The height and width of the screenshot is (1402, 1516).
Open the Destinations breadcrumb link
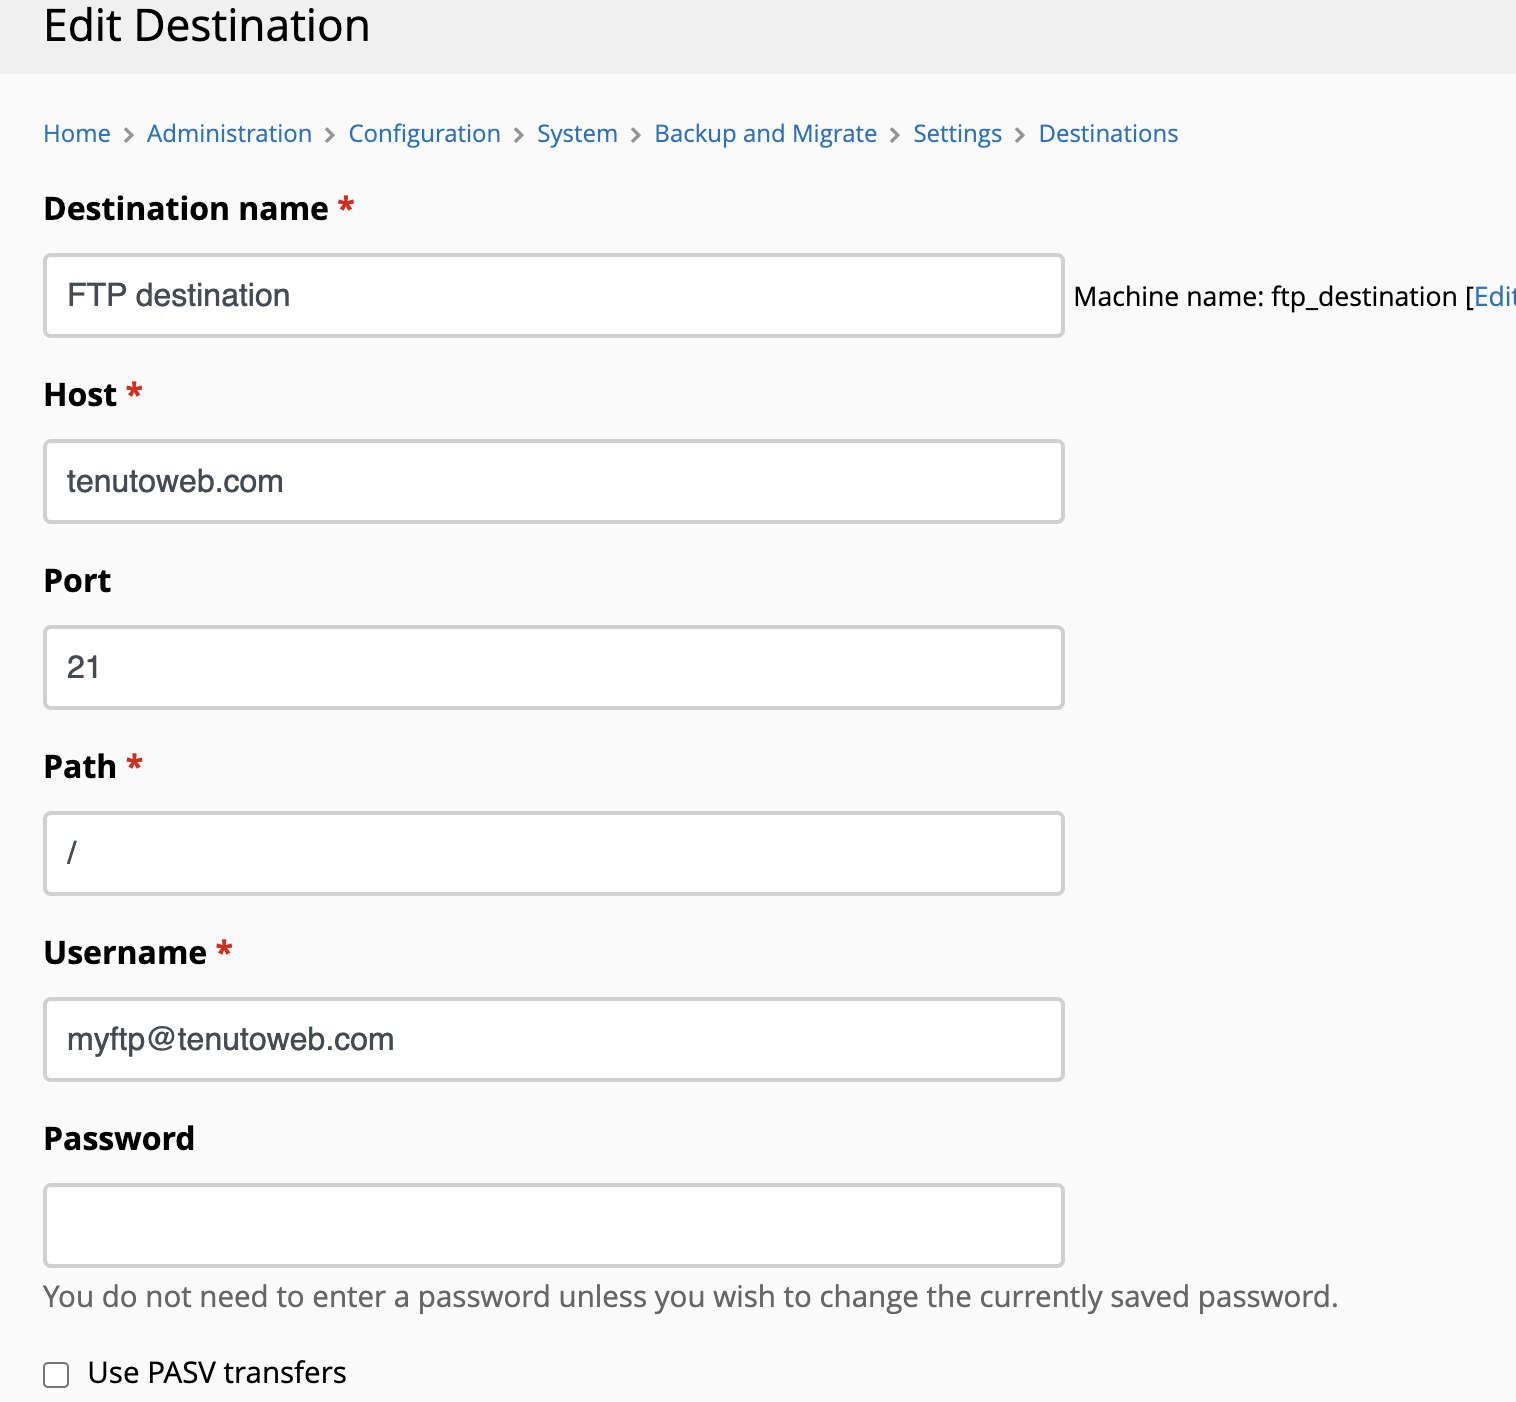pyautogui.click(x=1108, y=133)
